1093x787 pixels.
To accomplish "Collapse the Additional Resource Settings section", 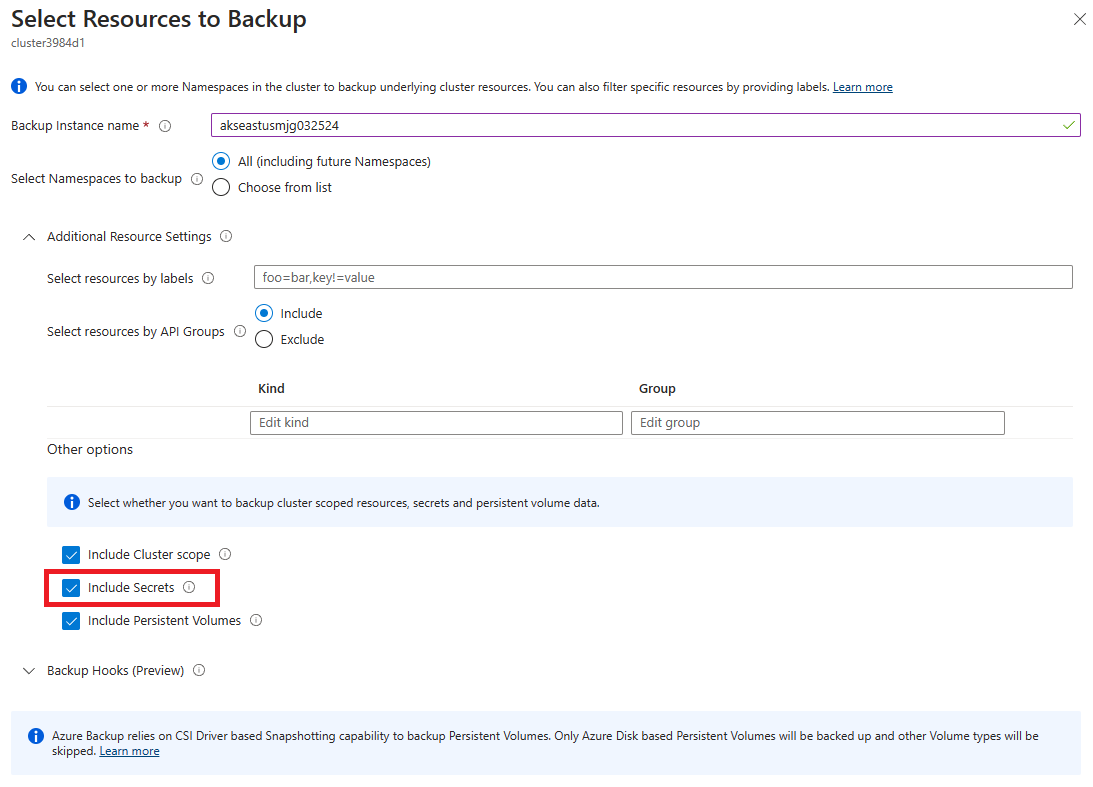I will tap(28, 236).
